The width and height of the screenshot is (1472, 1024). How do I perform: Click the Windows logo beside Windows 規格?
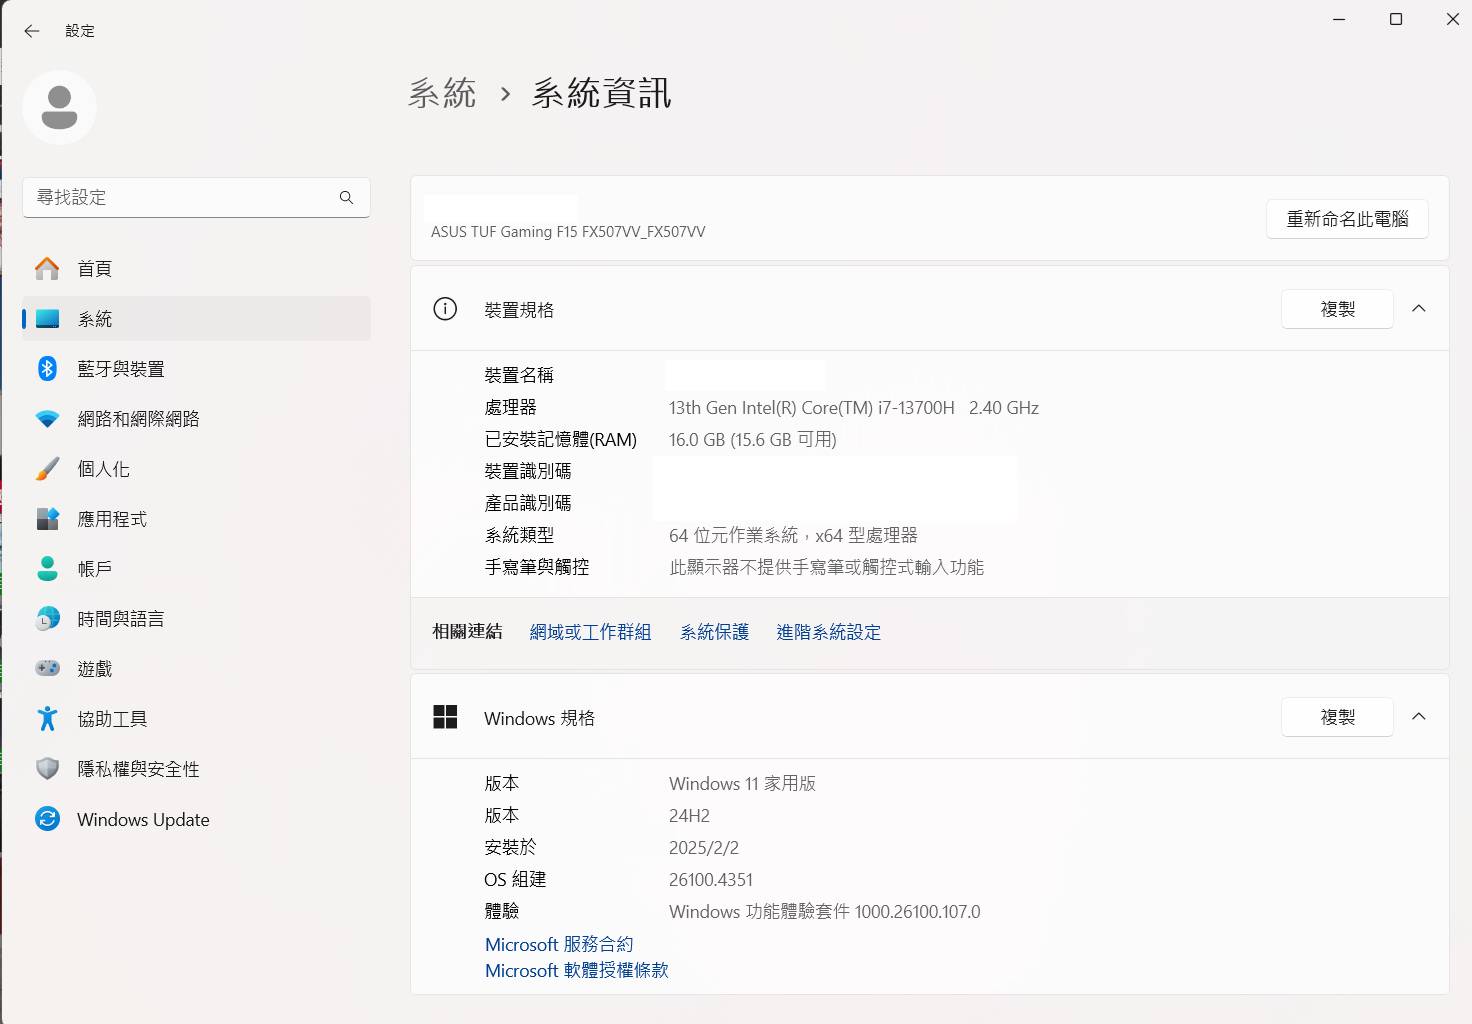[445, 717]
